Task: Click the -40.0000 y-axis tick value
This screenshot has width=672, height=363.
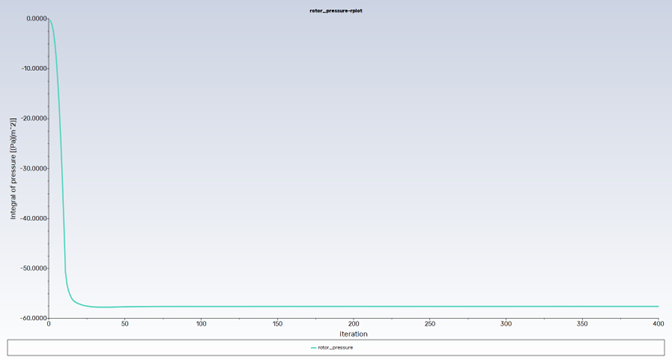Action: point(34,219)
